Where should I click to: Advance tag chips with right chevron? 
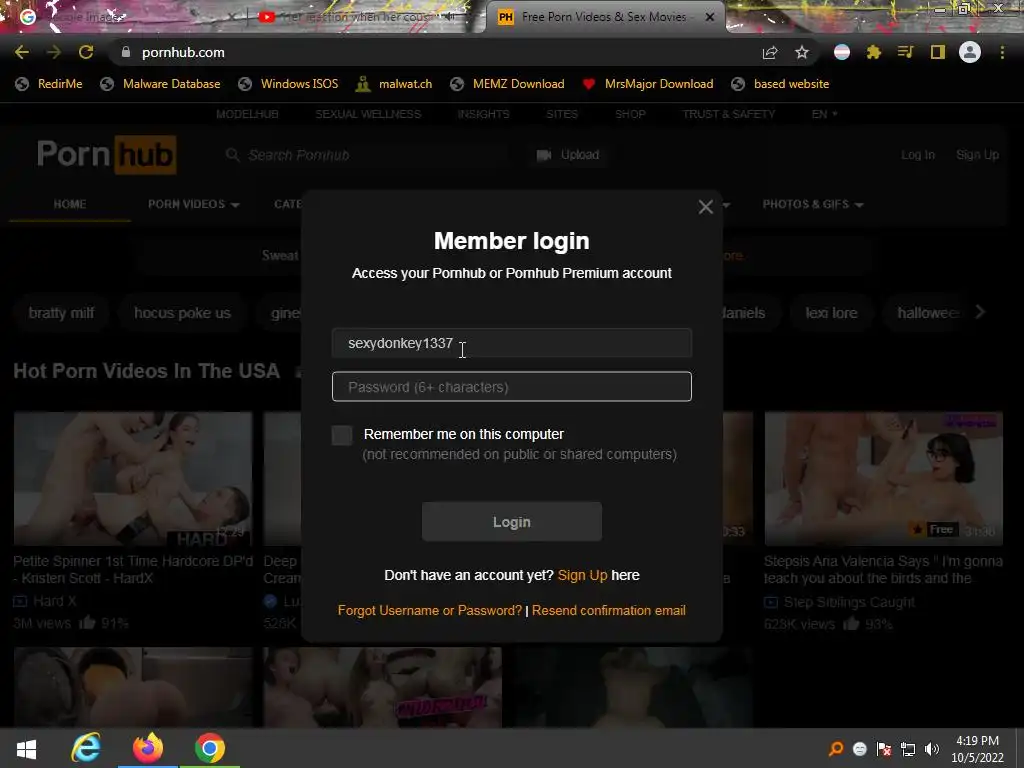coord(980,312)
